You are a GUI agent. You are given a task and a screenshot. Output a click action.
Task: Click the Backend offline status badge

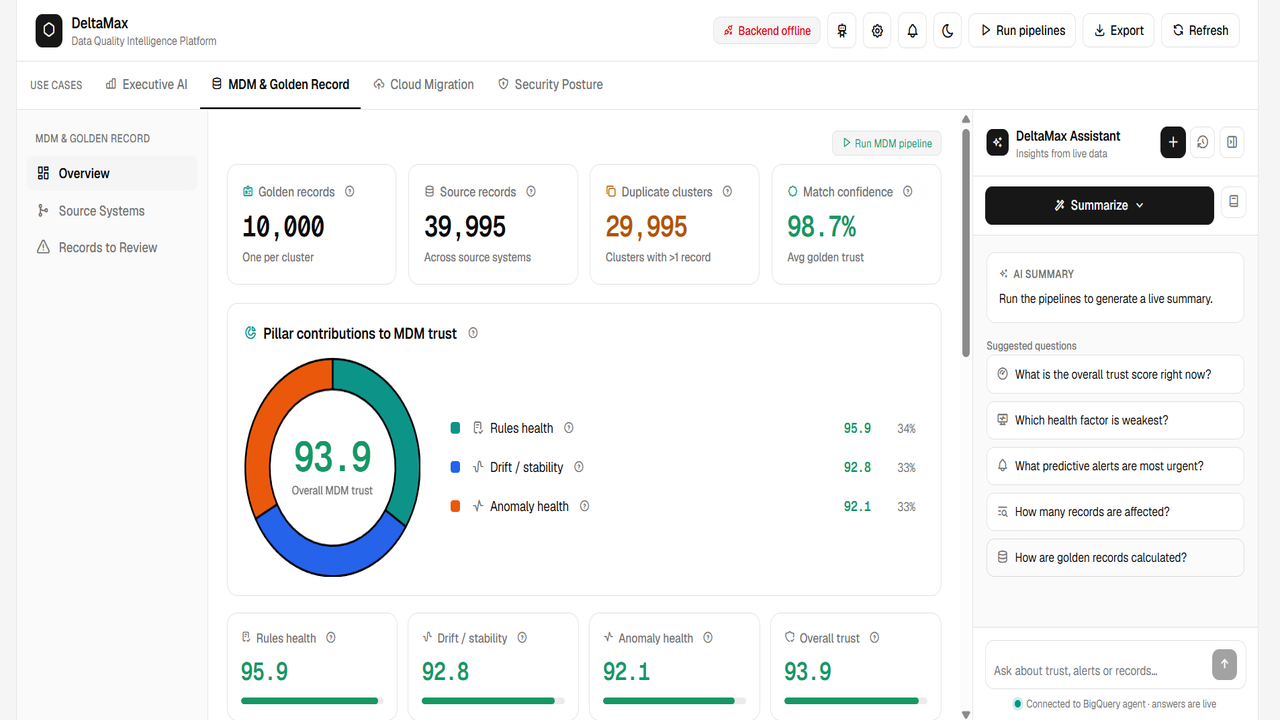point(767,31)
